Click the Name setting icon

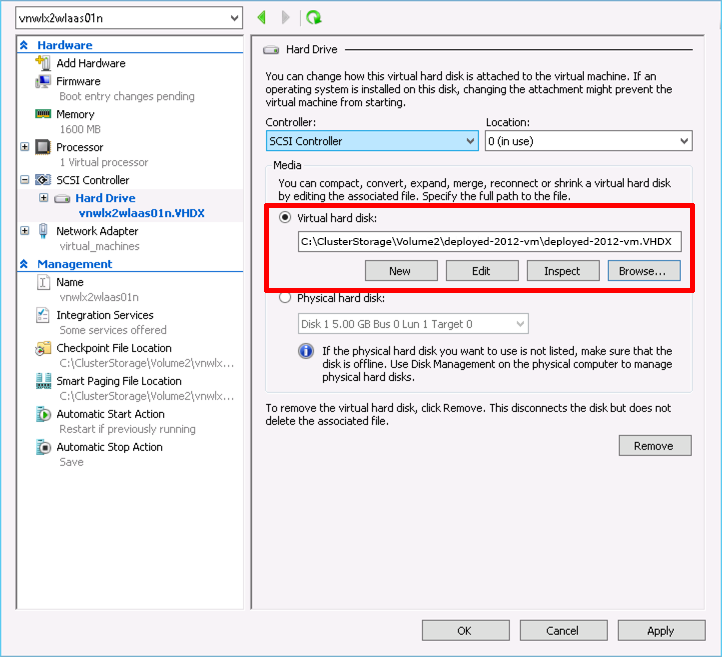pyautogui.click(x=43, y=282)
